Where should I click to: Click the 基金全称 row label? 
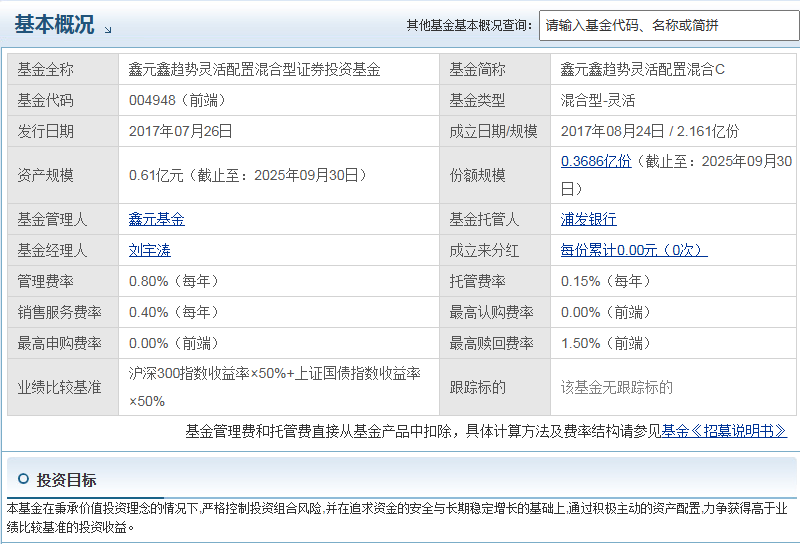click(45, 69)
